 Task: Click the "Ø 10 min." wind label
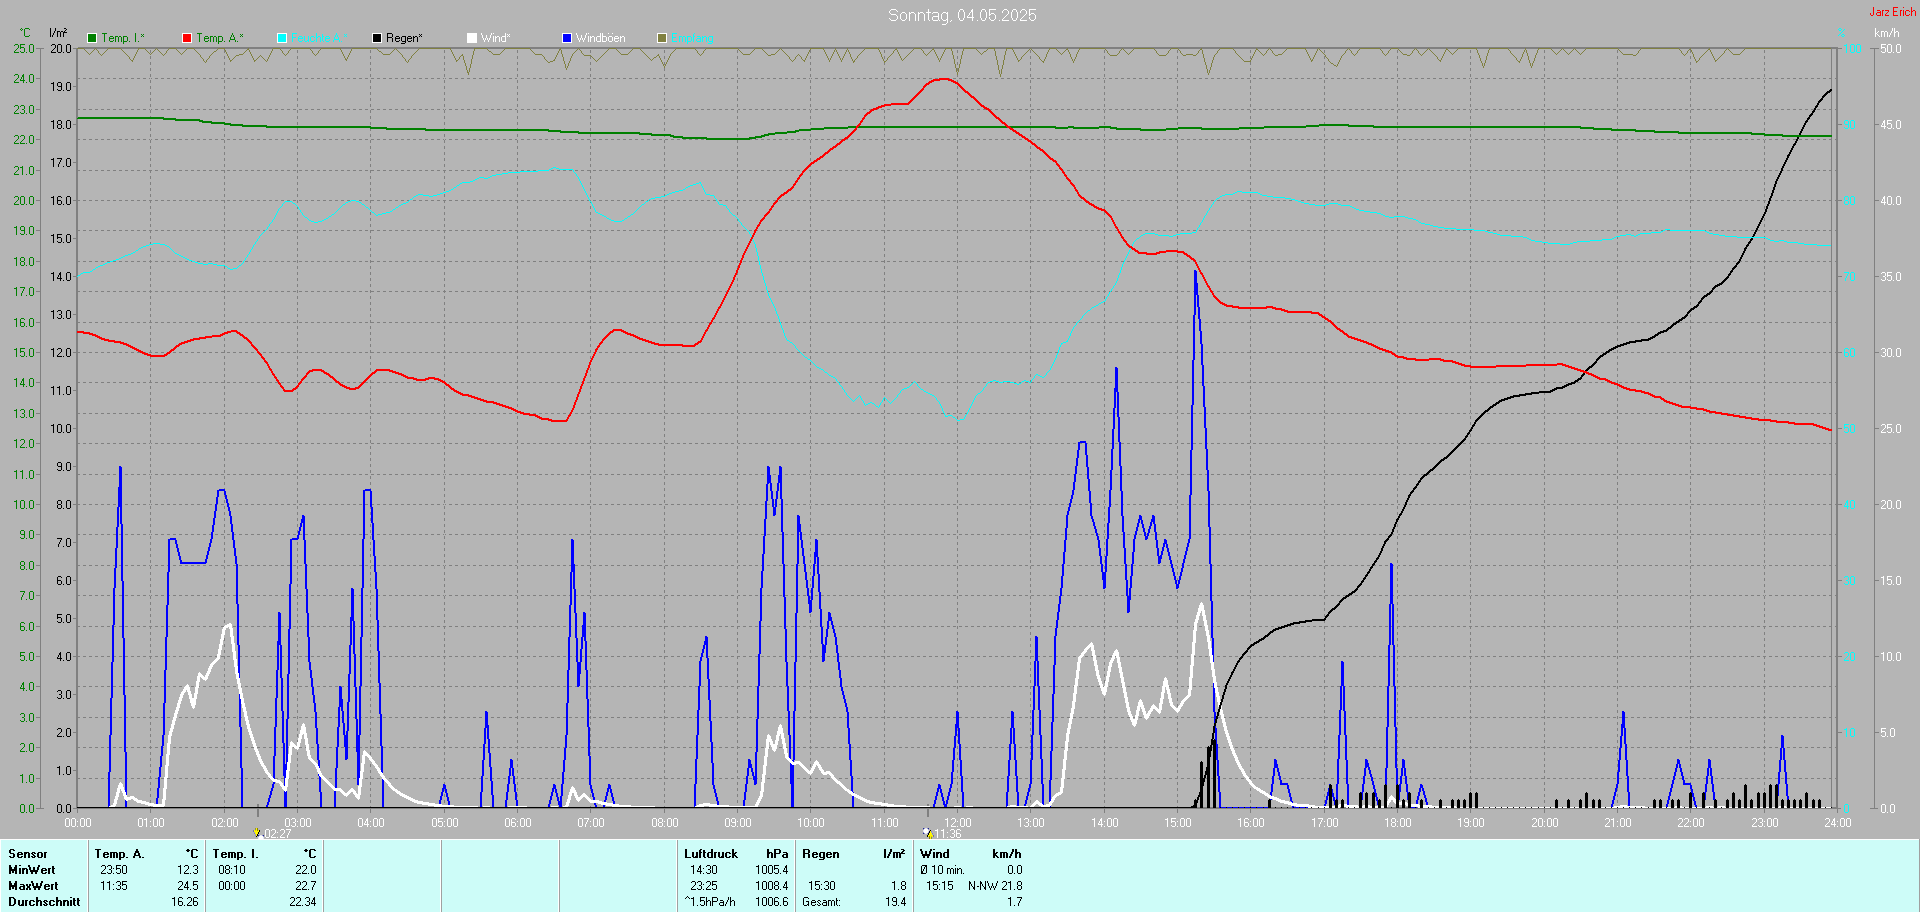click(943, 870)
